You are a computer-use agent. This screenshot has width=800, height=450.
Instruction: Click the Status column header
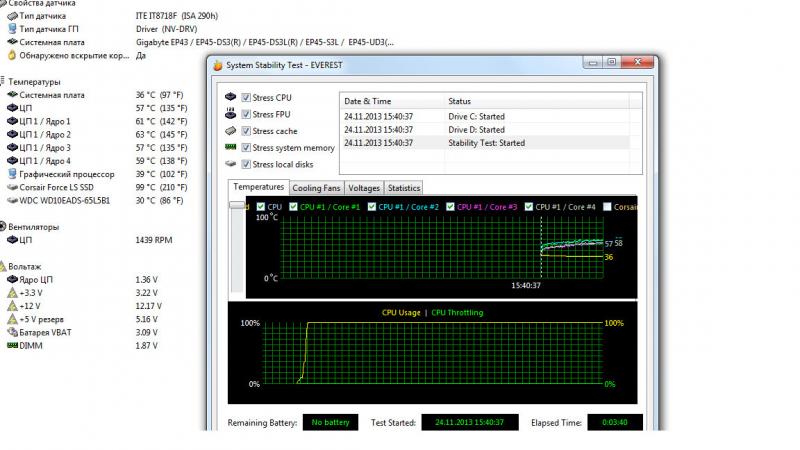[x=536, y=101]
